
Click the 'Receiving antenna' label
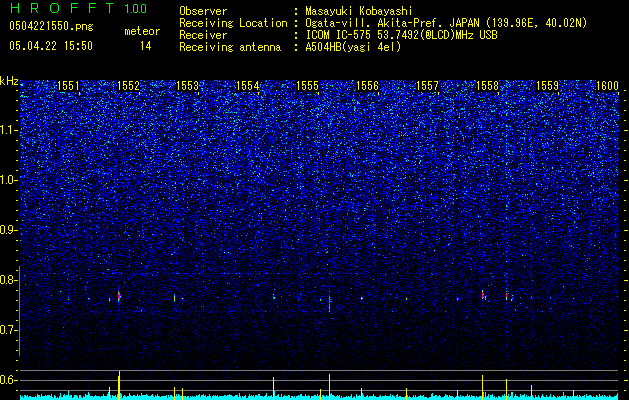pos(230,47)
